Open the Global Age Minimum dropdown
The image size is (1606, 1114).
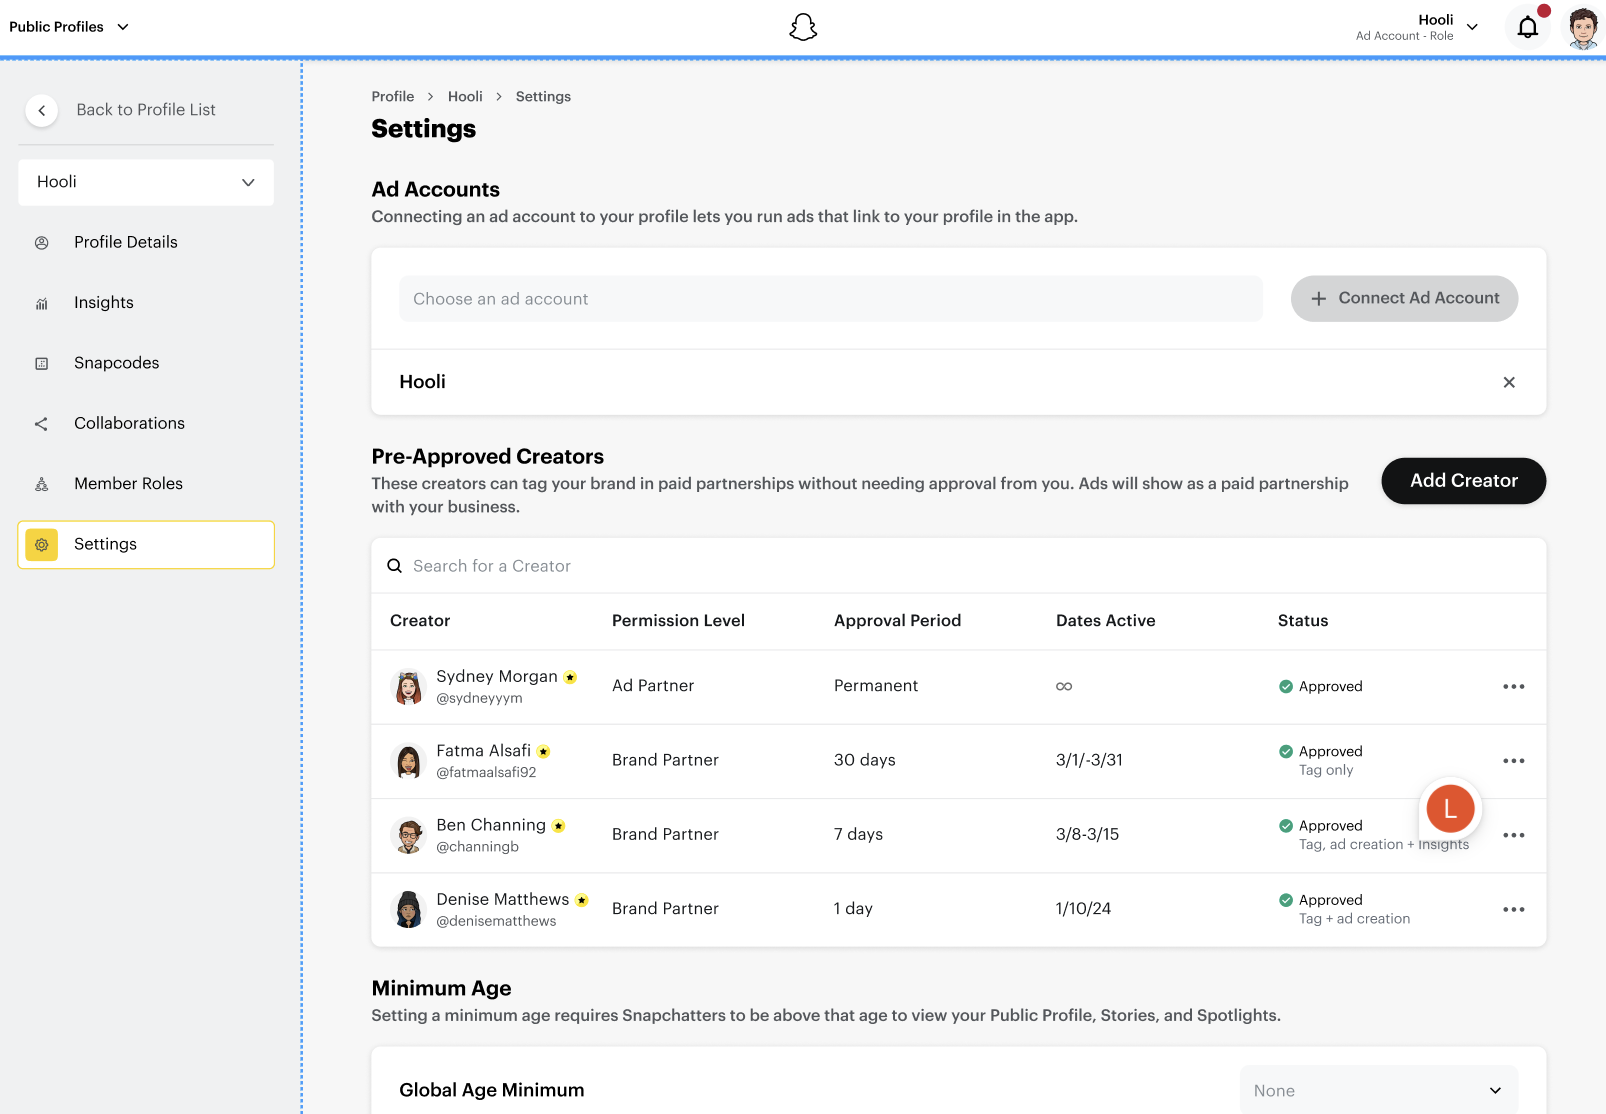[1379, 1090]
